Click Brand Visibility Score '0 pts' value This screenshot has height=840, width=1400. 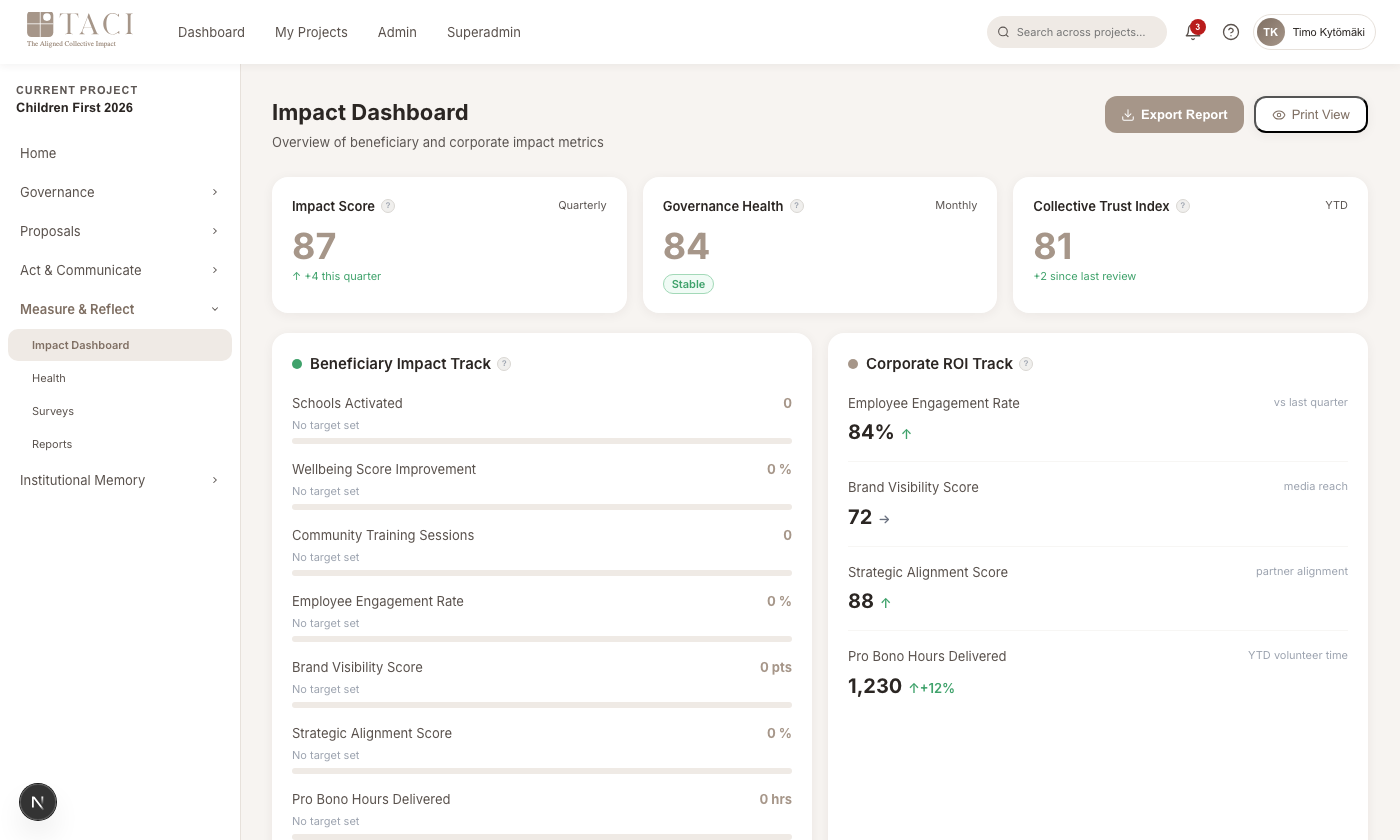775,667
